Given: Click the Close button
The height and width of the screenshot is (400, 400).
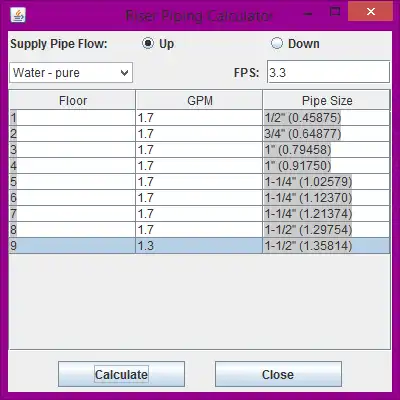Looking at the screenshot, I should pos(278,374).
